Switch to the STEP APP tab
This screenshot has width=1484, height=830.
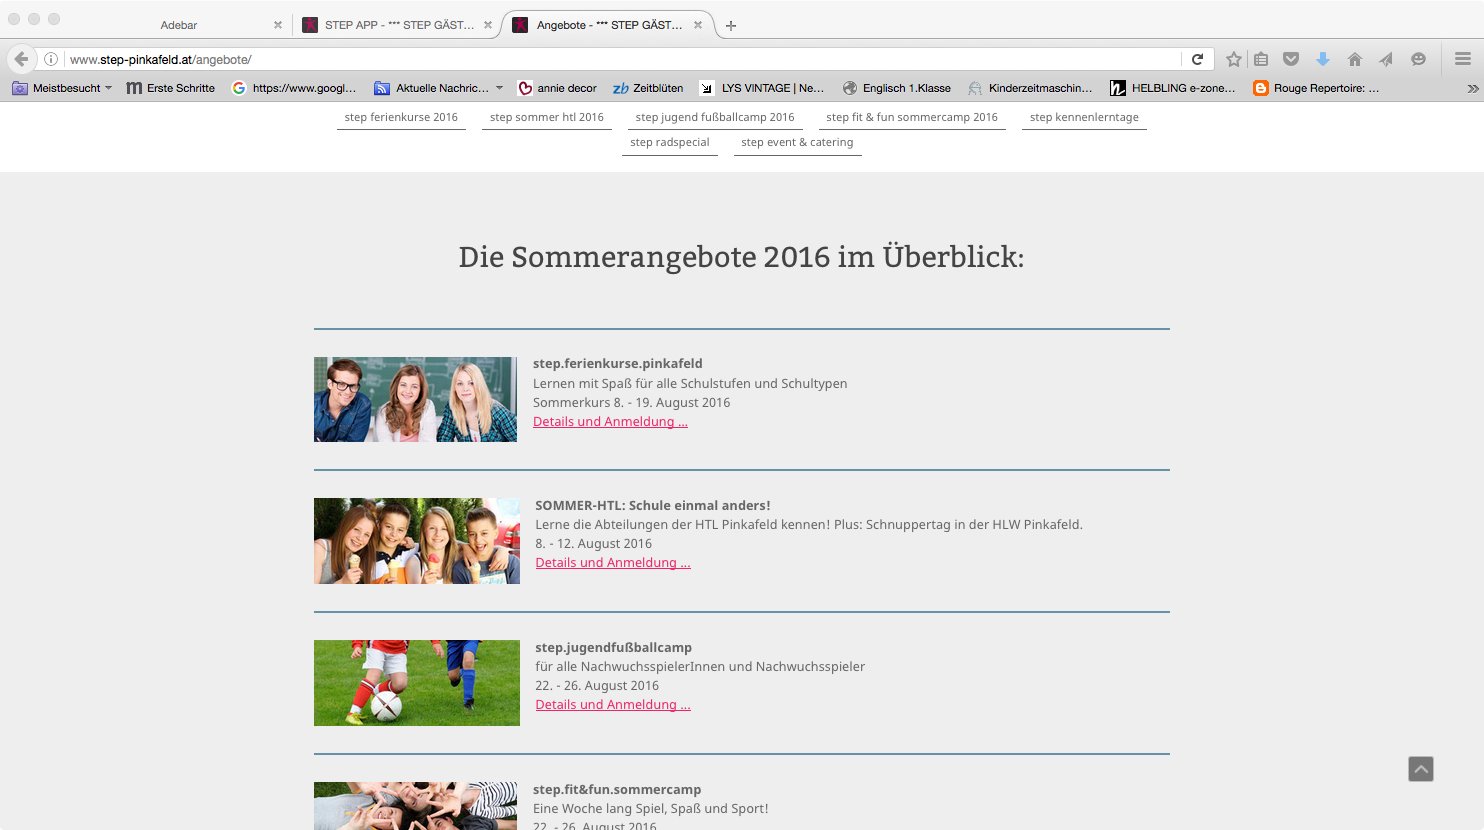[398, 25]
